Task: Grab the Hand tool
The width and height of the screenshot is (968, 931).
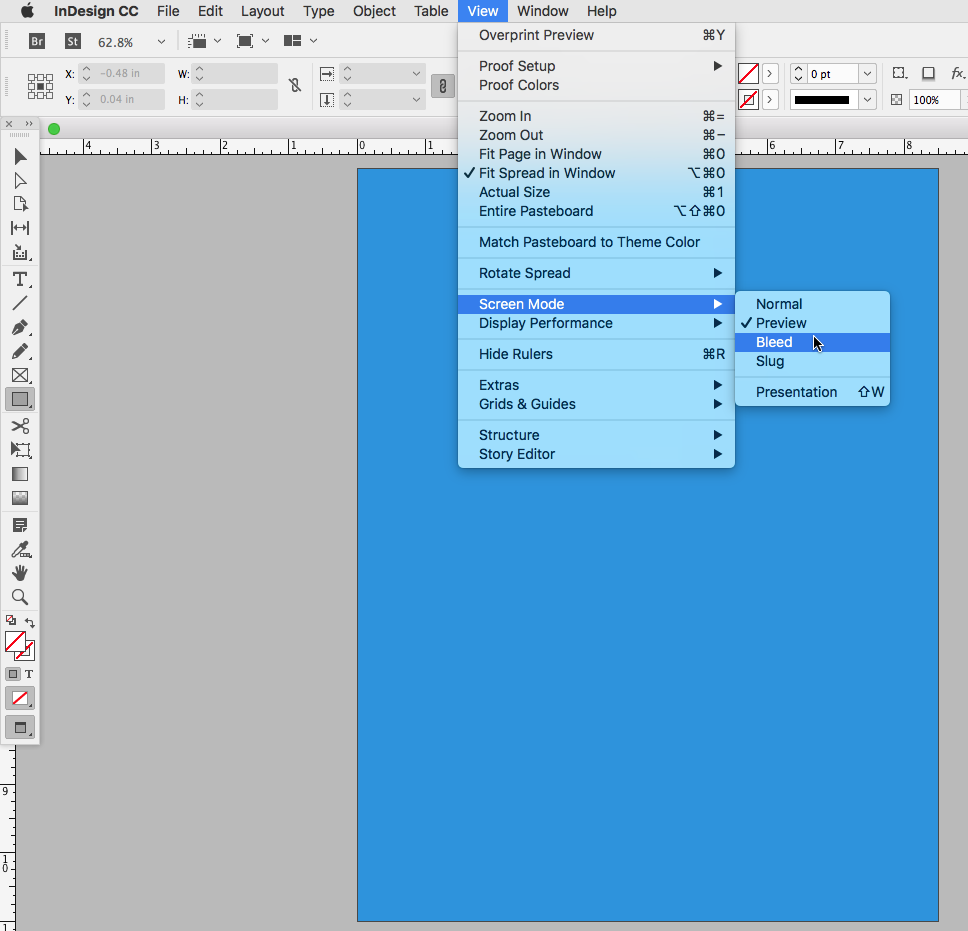Action: coord(19,573)
